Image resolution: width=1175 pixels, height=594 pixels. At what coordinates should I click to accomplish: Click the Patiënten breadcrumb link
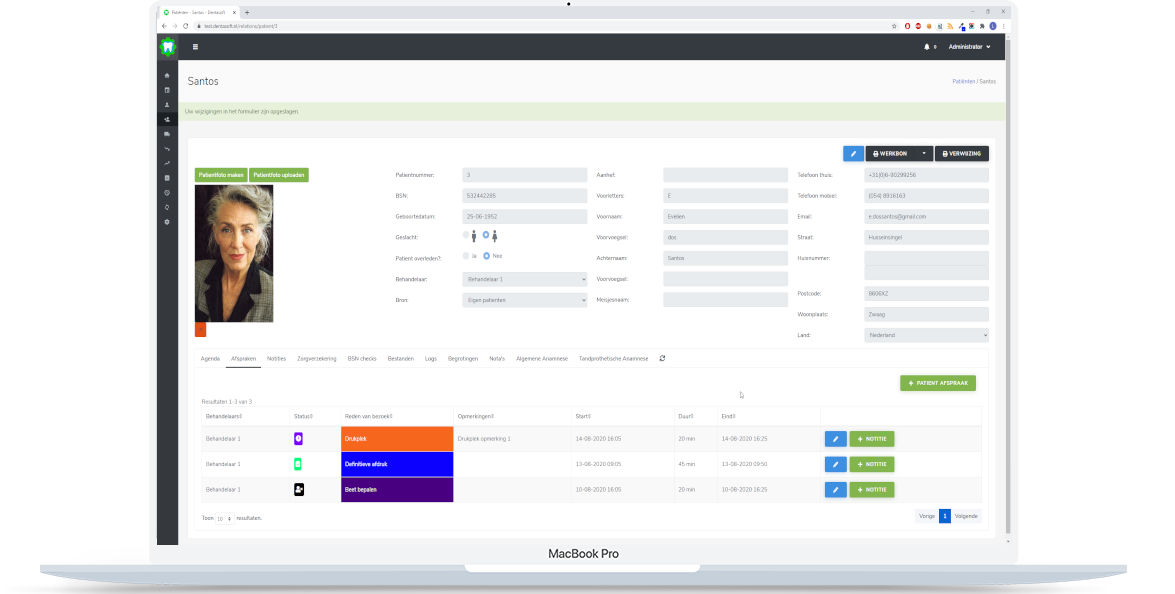963,81
